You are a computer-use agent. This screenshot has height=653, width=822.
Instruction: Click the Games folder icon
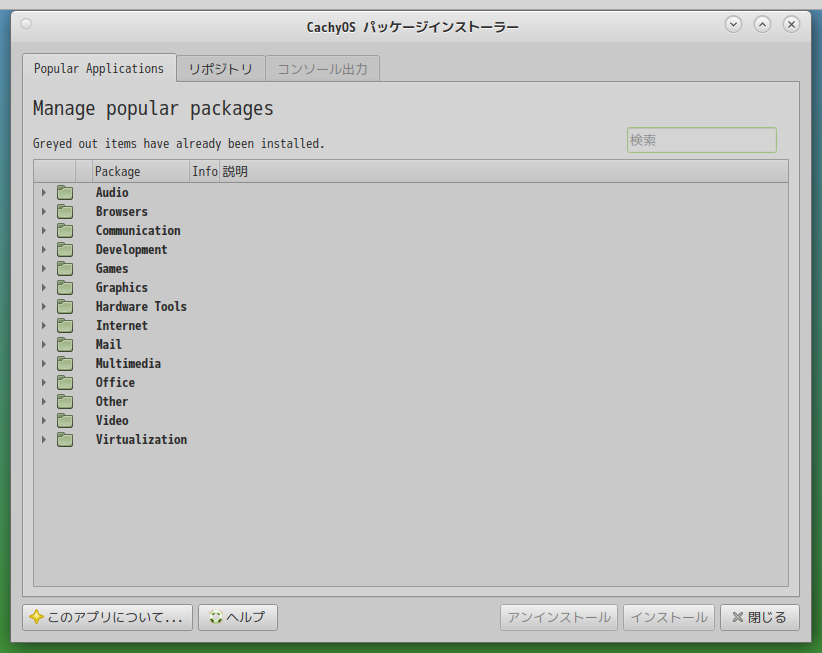(65, 268)
